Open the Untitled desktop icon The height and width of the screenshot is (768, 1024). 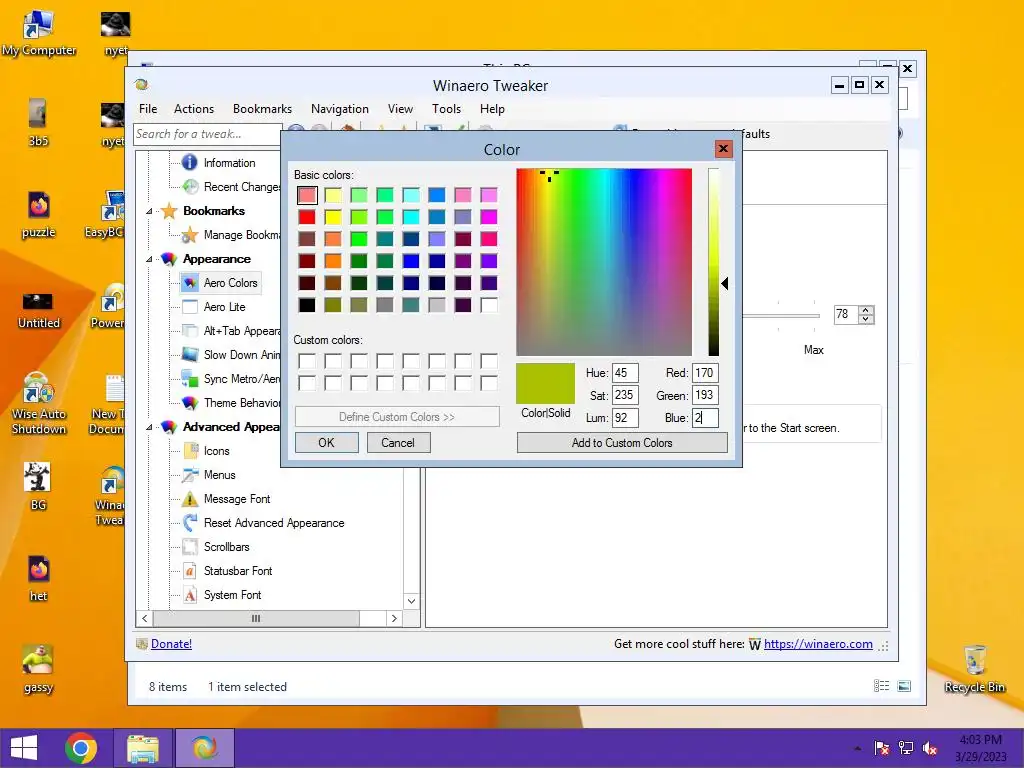38,310
